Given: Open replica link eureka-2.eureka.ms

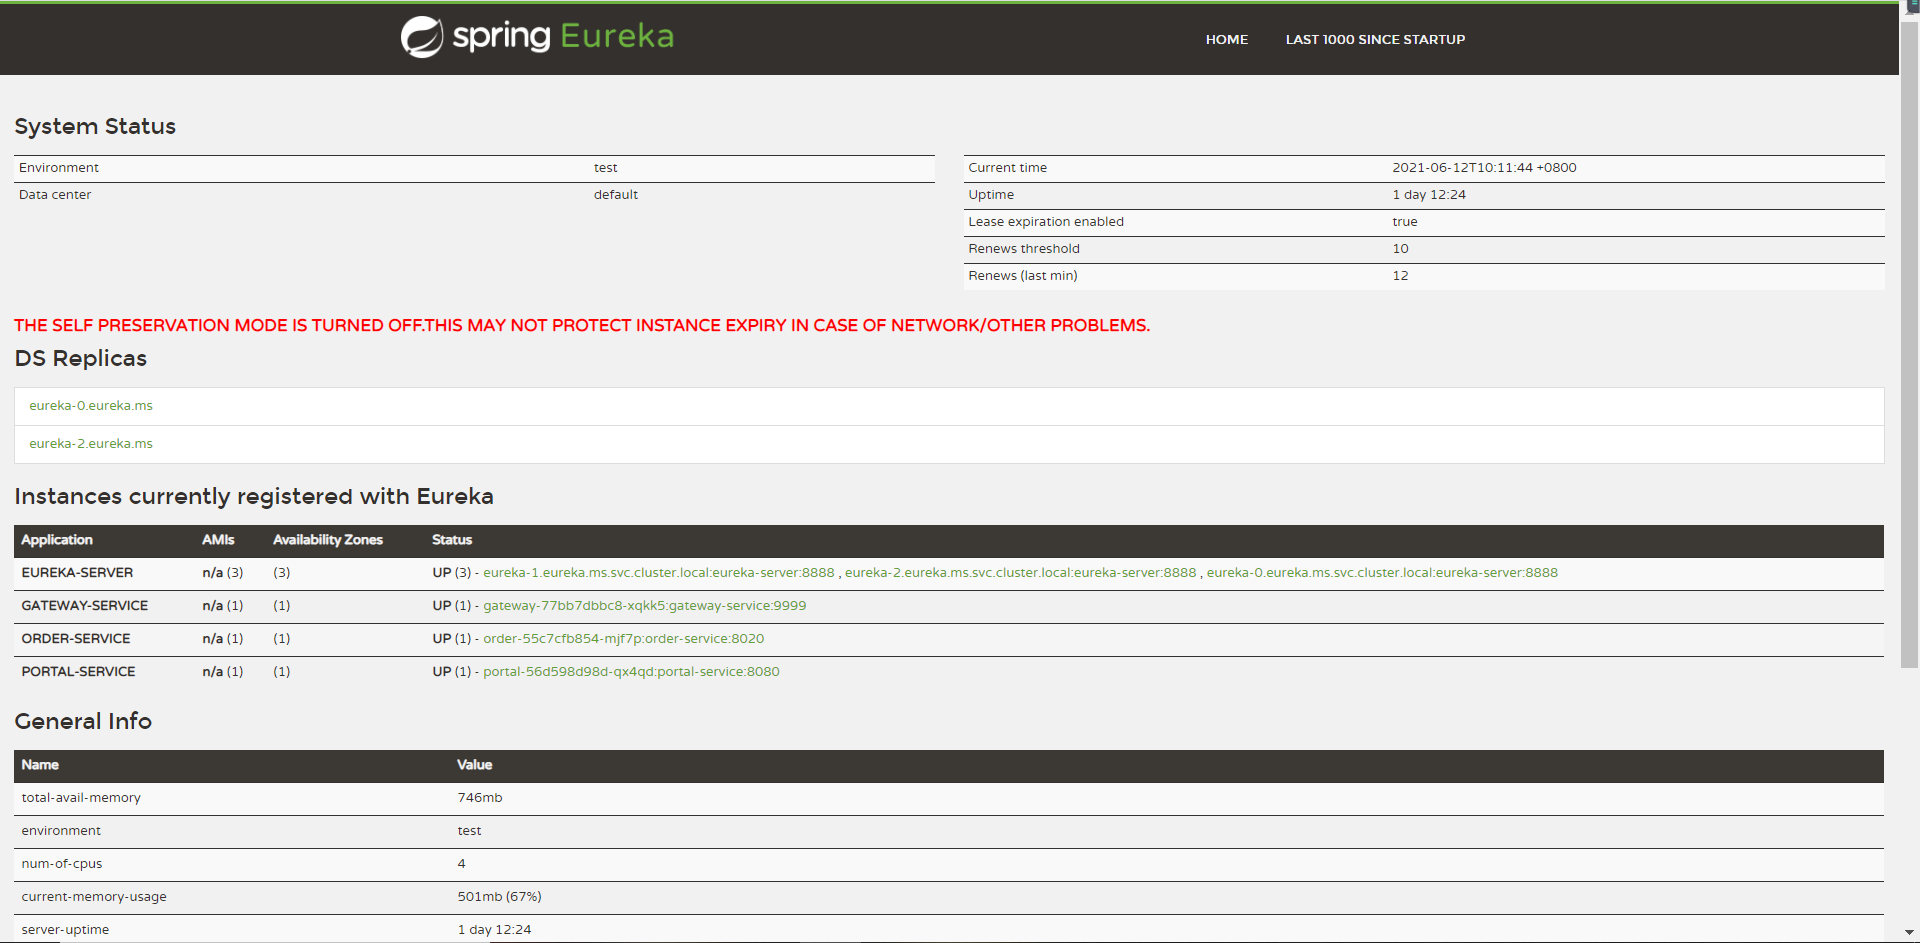Looking at the screenshot, I should 91,444.
